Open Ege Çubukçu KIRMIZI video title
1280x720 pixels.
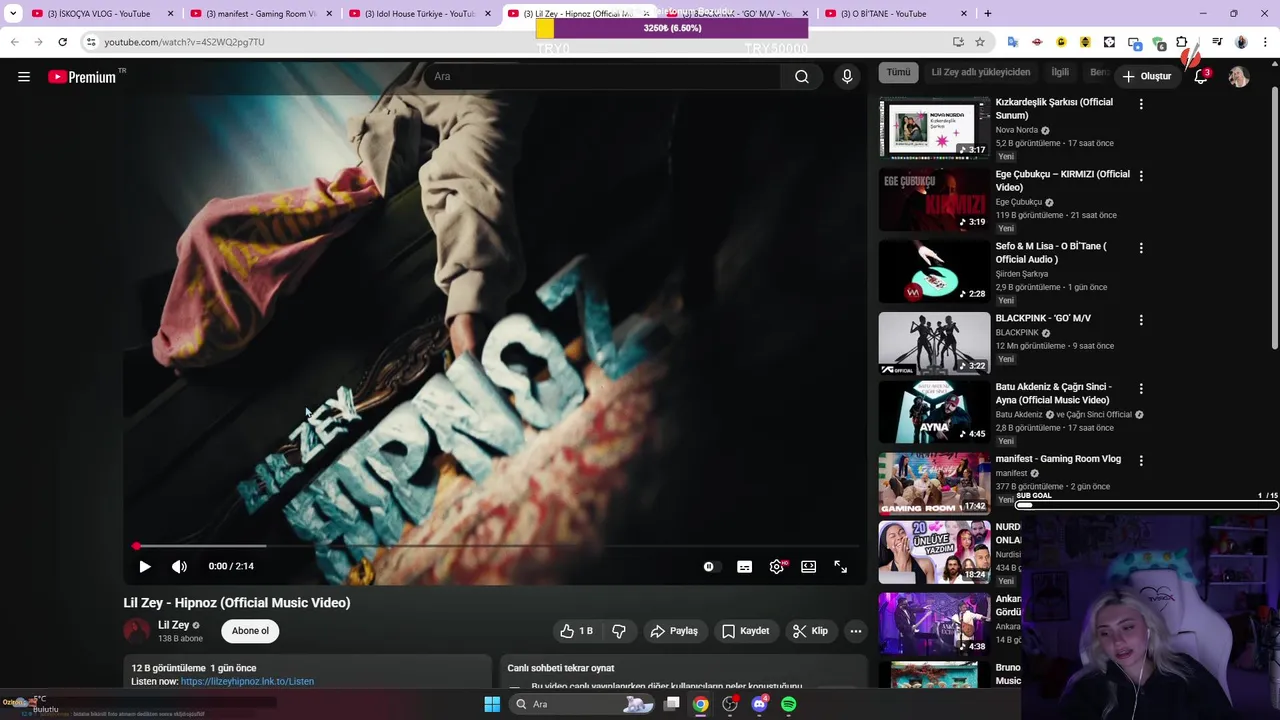(1062, 180)
